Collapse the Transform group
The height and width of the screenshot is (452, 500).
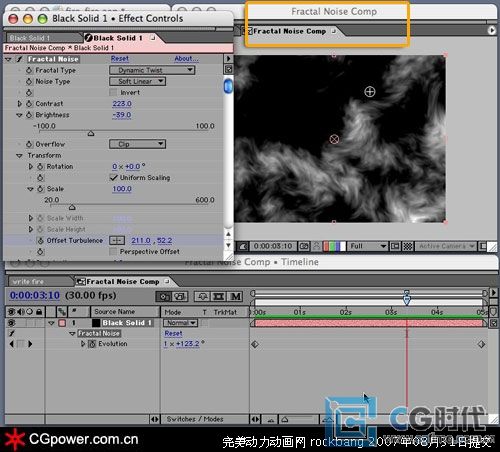(19, 156)
